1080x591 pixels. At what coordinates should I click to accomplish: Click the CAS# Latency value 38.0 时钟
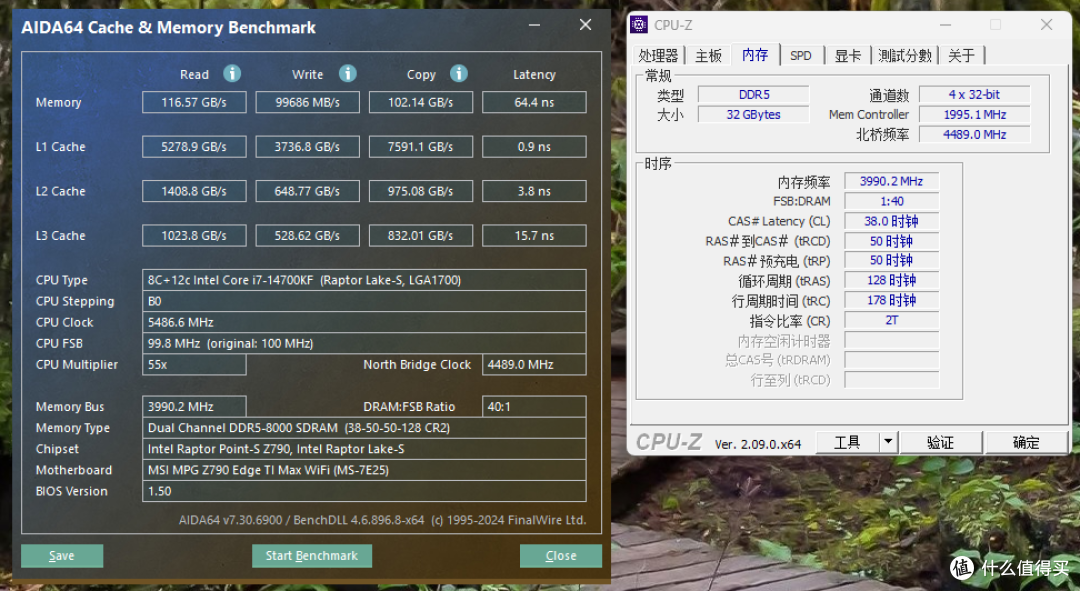pyautogui.click(x=891, y=221)
